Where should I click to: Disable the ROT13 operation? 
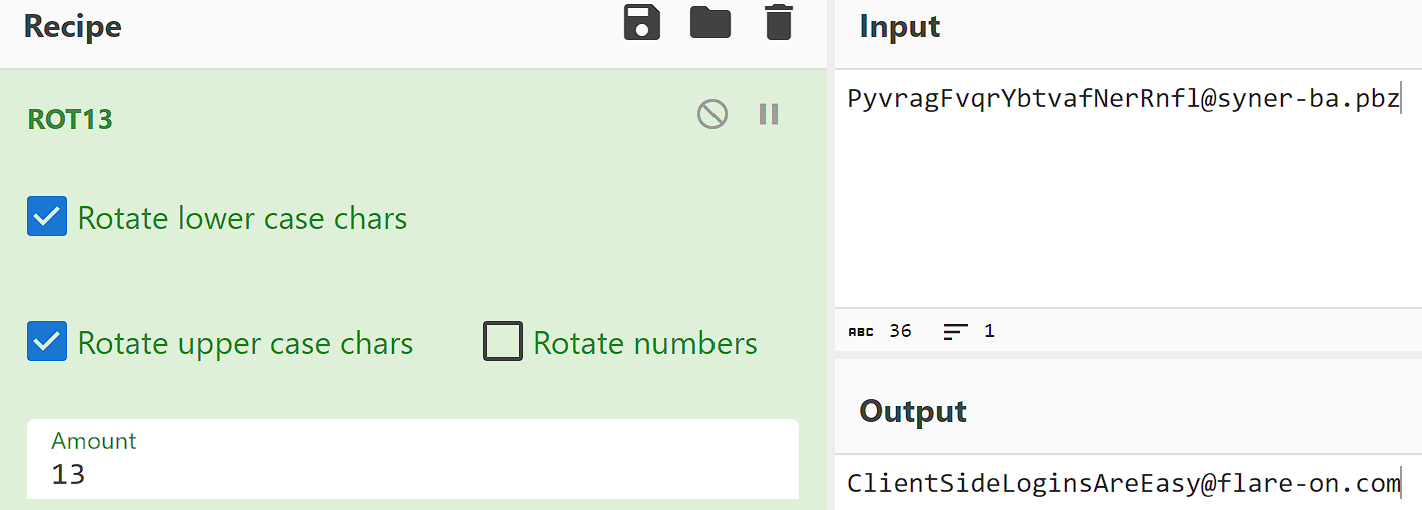[x=712, y=115]
